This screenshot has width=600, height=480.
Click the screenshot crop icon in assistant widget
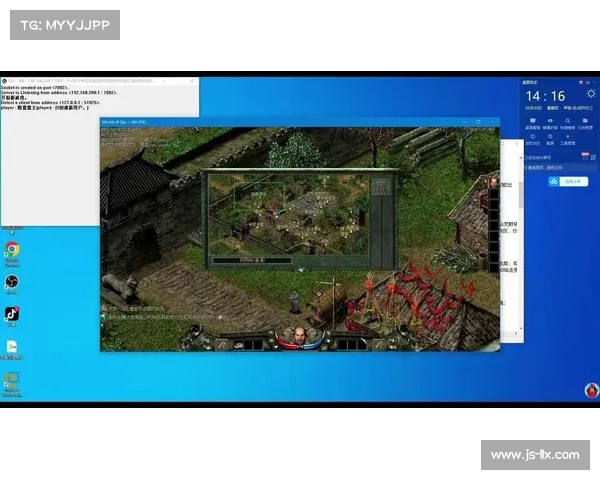[x=550, y=137]
